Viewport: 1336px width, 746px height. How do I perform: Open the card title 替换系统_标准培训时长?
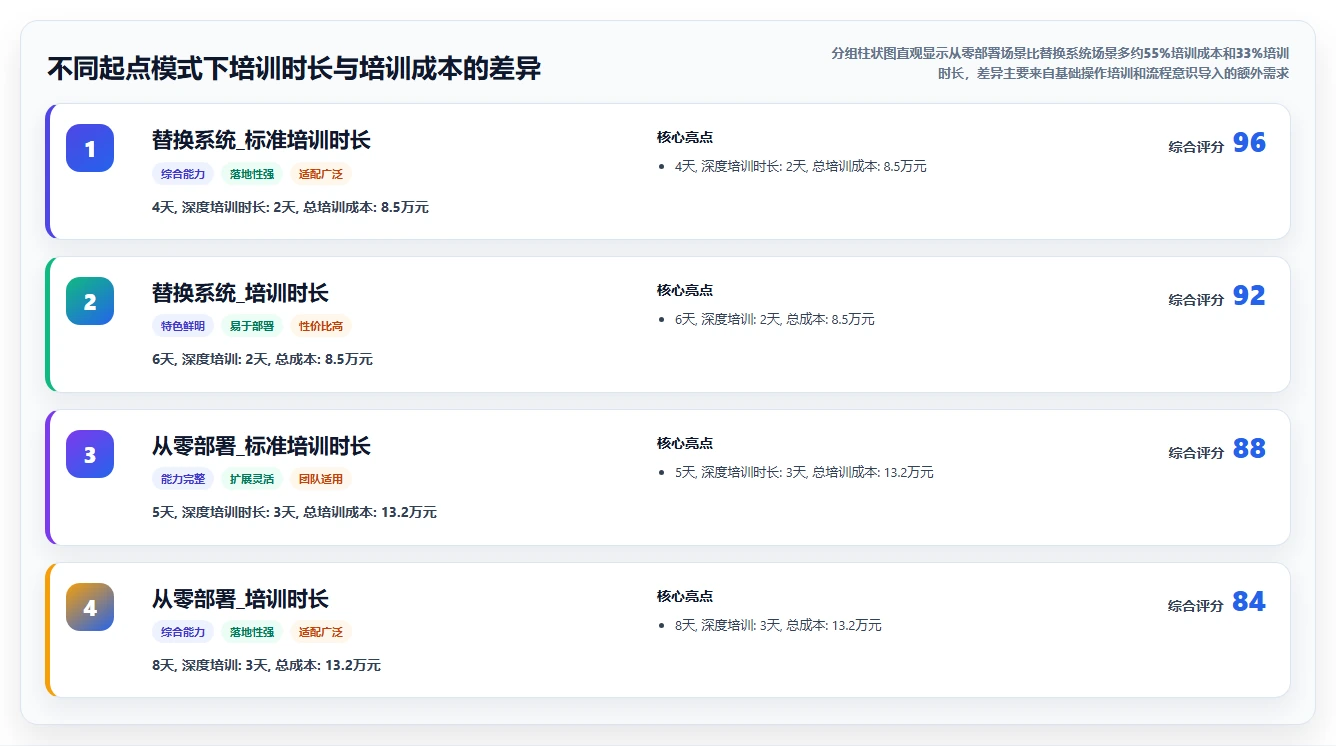click(x=261, y=140)
